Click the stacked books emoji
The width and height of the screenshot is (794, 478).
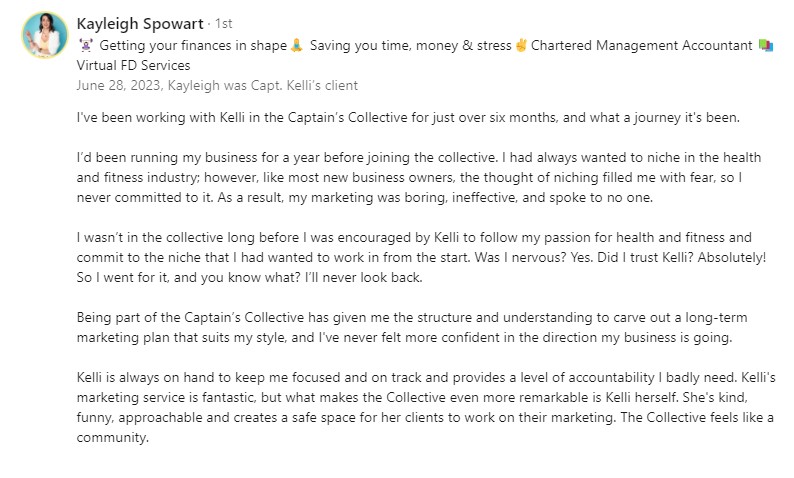(x=766, y=45)
